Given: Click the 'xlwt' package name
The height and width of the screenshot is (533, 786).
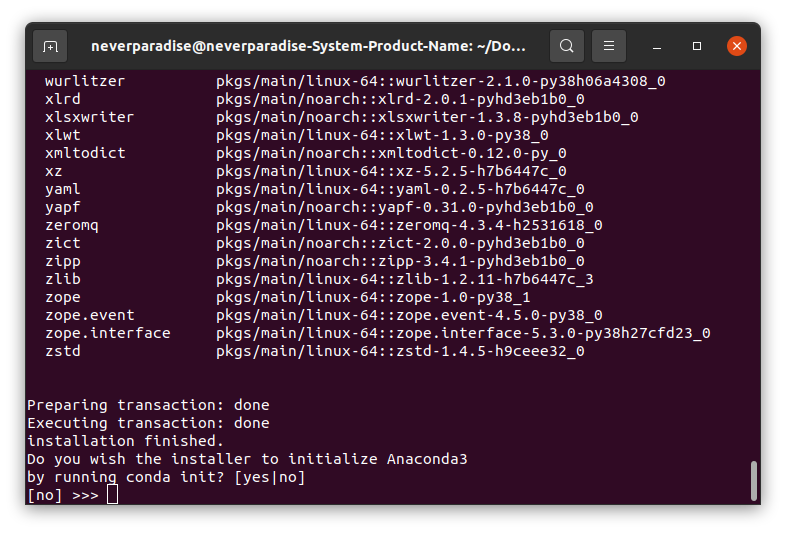Looking at the screenshot, I should click(x=63, y=135).
